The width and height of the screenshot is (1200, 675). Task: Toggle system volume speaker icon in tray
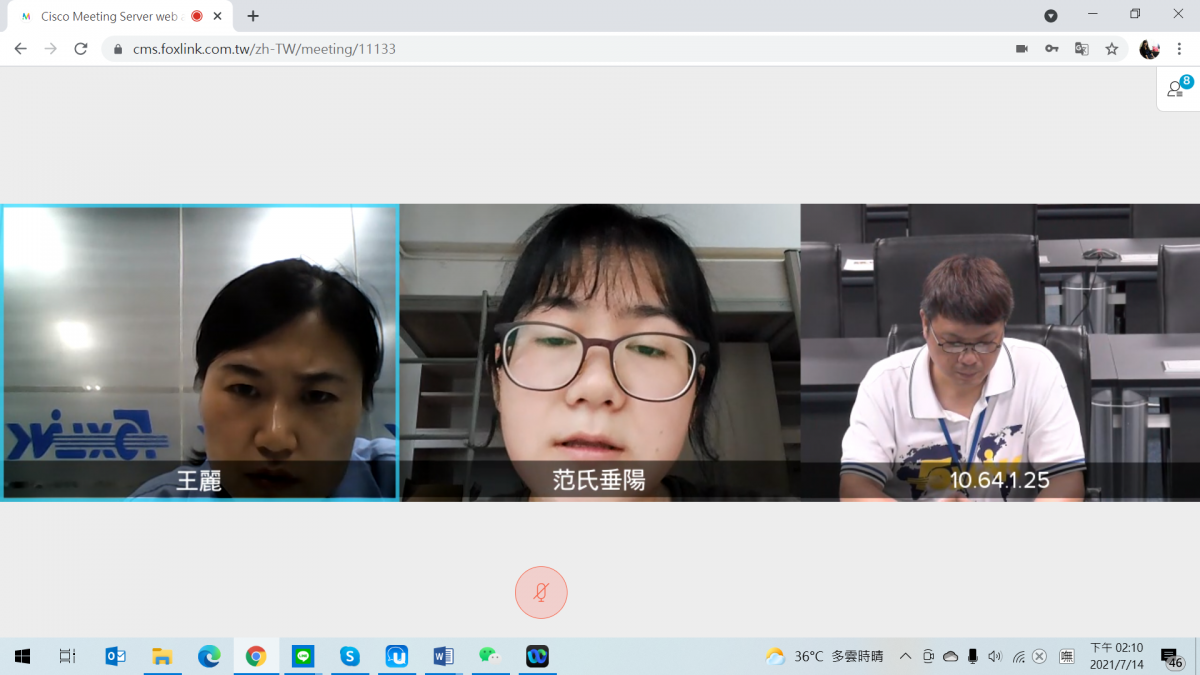pos(994,656)
